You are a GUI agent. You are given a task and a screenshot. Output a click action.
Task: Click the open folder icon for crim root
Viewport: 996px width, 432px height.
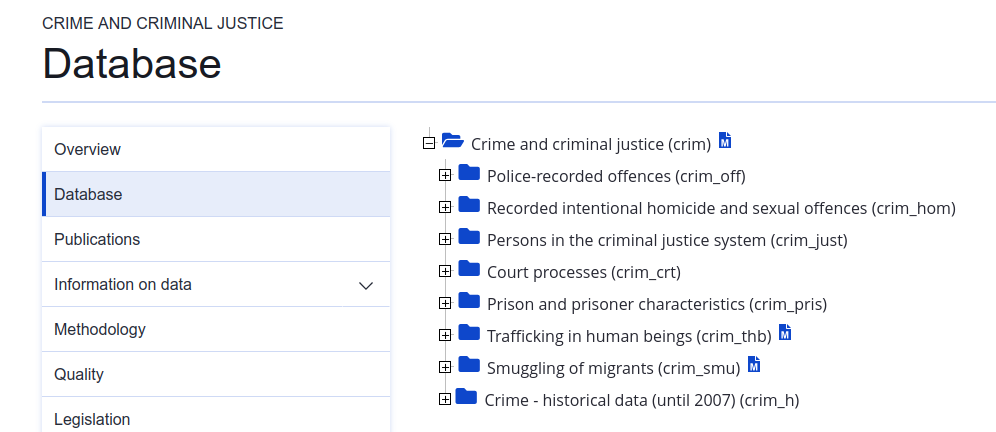click(x=453, y=140)
